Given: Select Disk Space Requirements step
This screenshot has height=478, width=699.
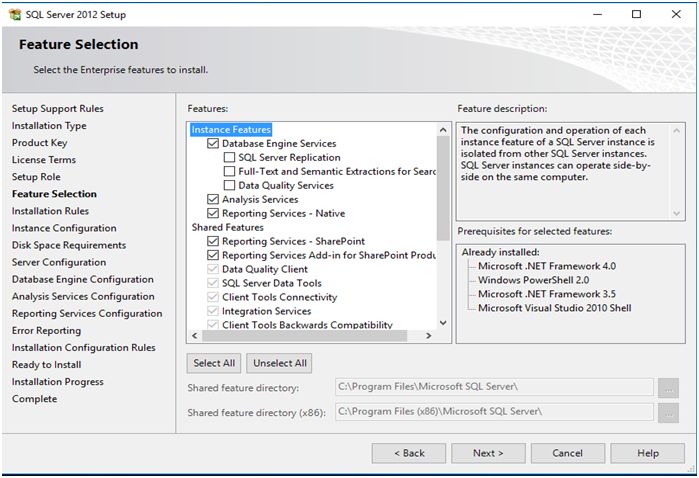Looking at the screenshot, I should point(69,245).
